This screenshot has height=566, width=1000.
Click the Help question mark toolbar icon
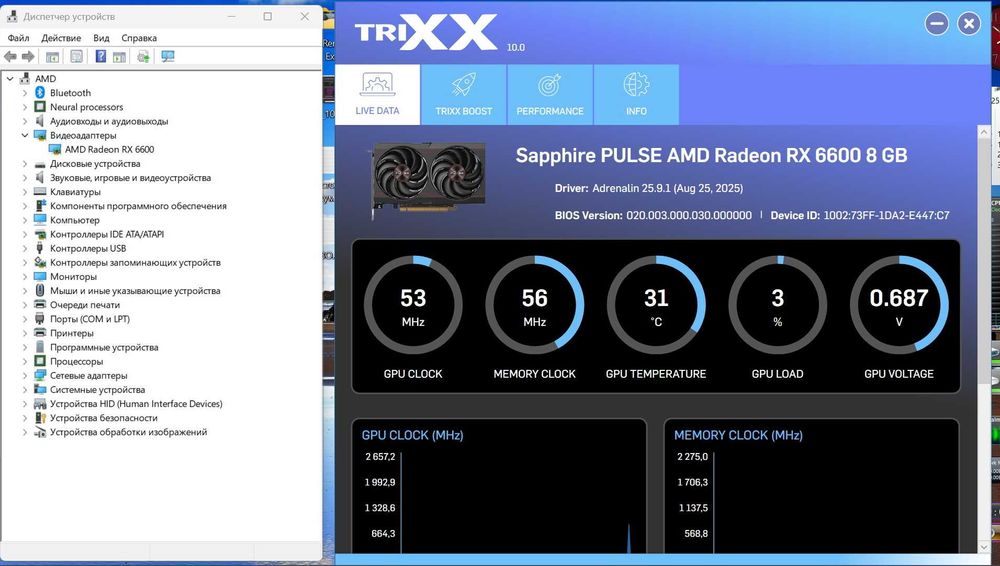(x=101, y=57)
